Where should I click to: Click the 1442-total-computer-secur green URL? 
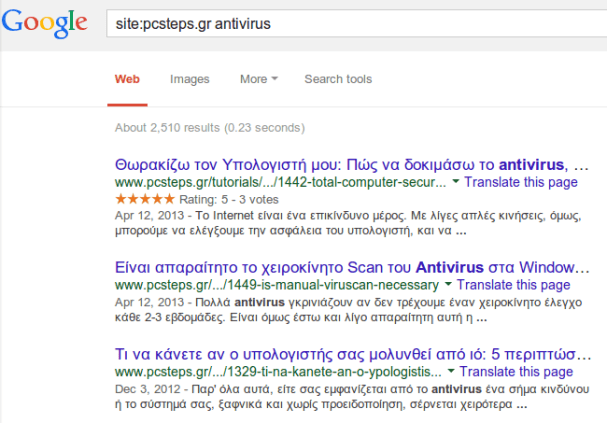click(281, 182)
